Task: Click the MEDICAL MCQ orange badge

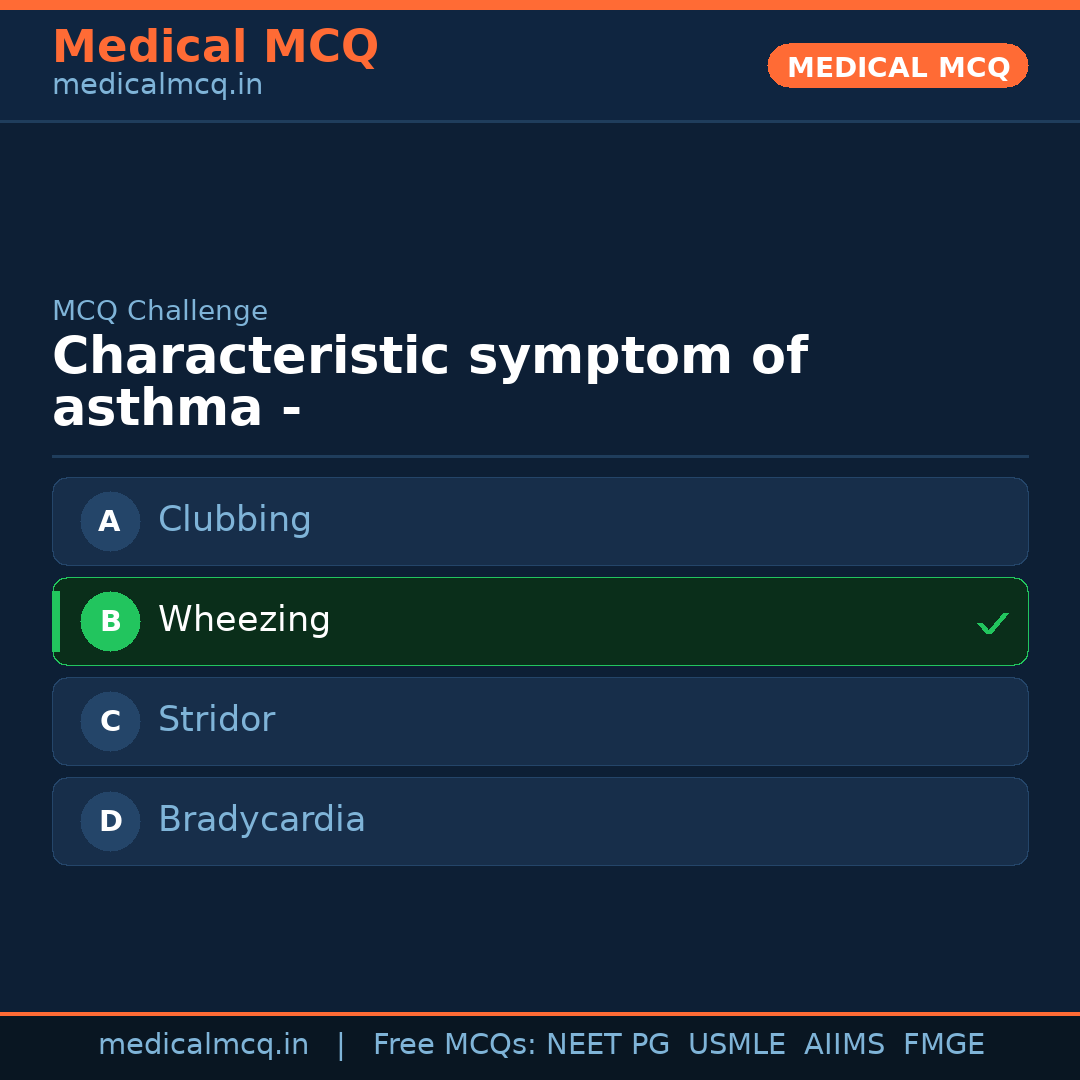Action: click(897, 66)
